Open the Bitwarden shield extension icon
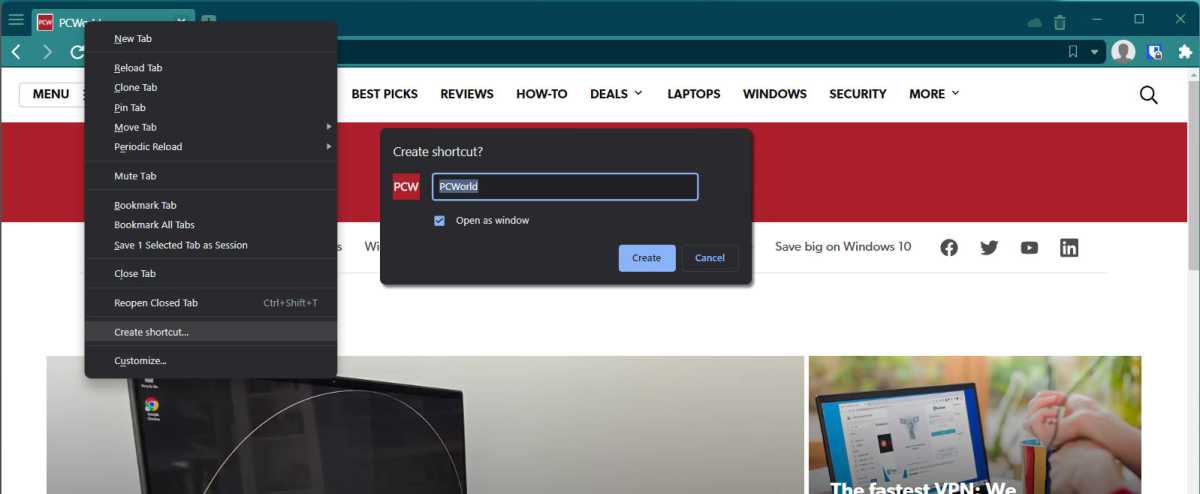Screen dimensions: 1200x494 1155,52
